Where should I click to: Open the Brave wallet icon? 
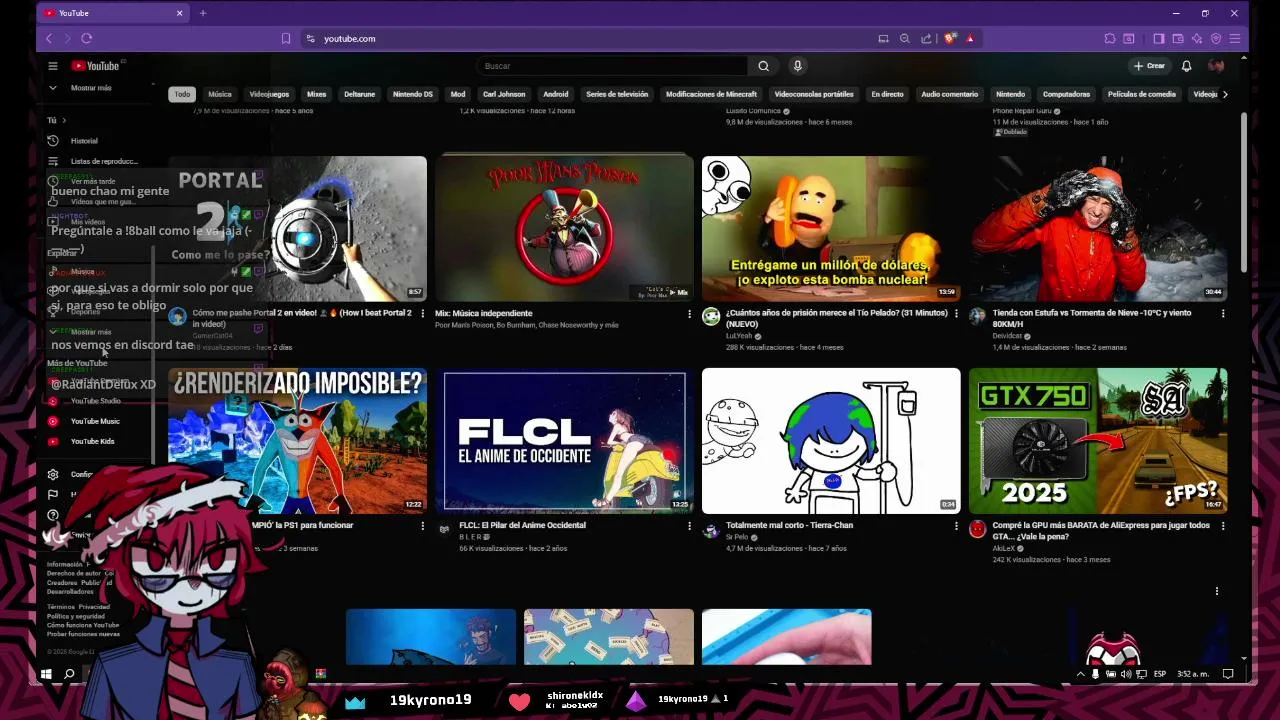[1178, 38]
